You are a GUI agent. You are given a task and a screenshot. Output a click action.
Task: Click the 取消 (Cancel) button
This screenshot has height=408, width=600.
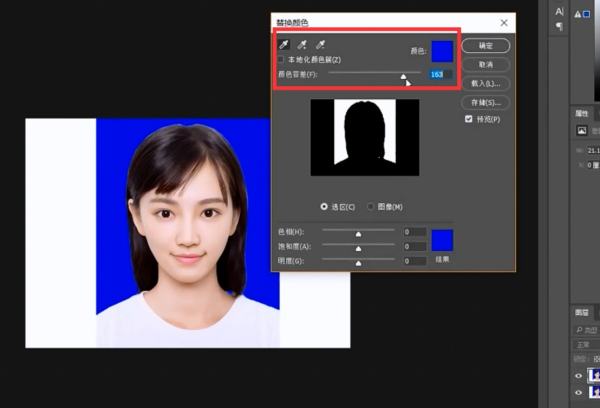pyautogui.click(x=486, y=64)
